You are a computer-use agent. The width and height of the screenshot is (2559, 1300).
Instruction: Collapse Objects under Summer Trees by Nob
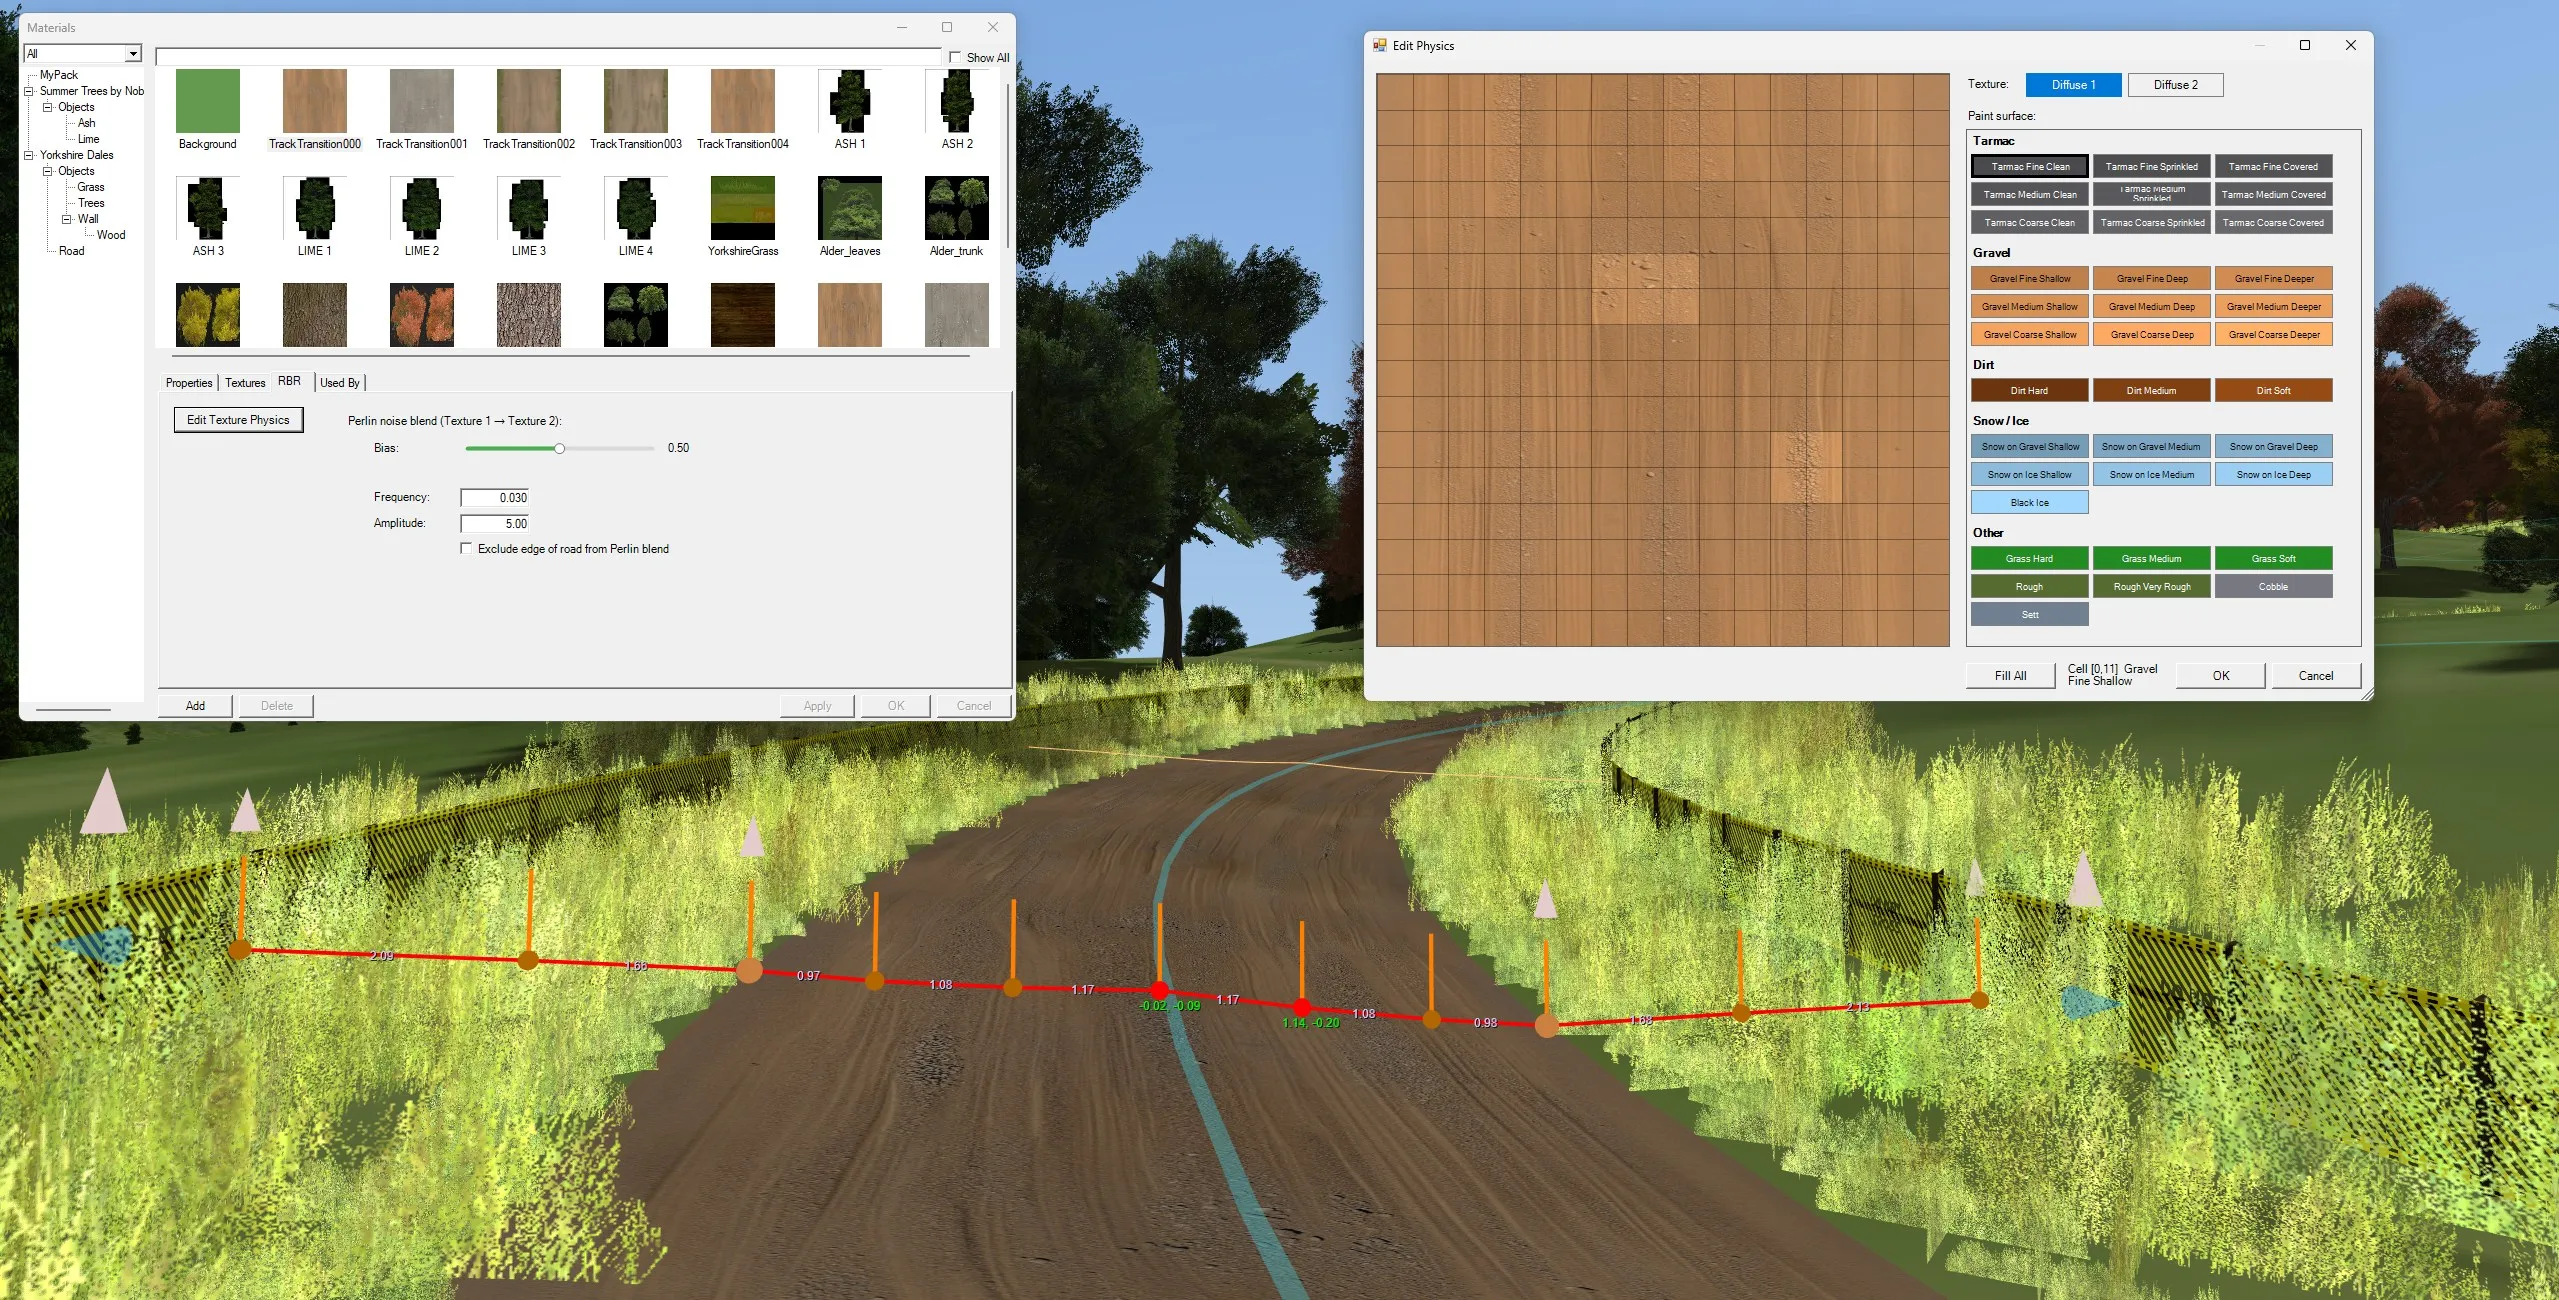(47, 107)
